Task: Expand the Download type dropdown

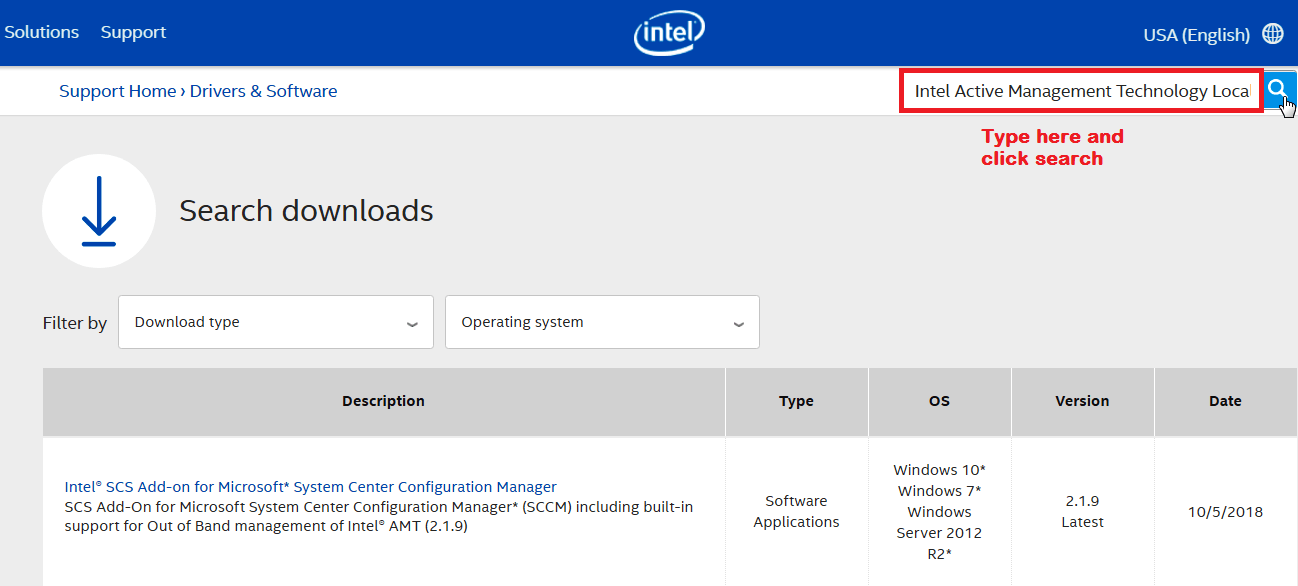Action: click(276, 322)
